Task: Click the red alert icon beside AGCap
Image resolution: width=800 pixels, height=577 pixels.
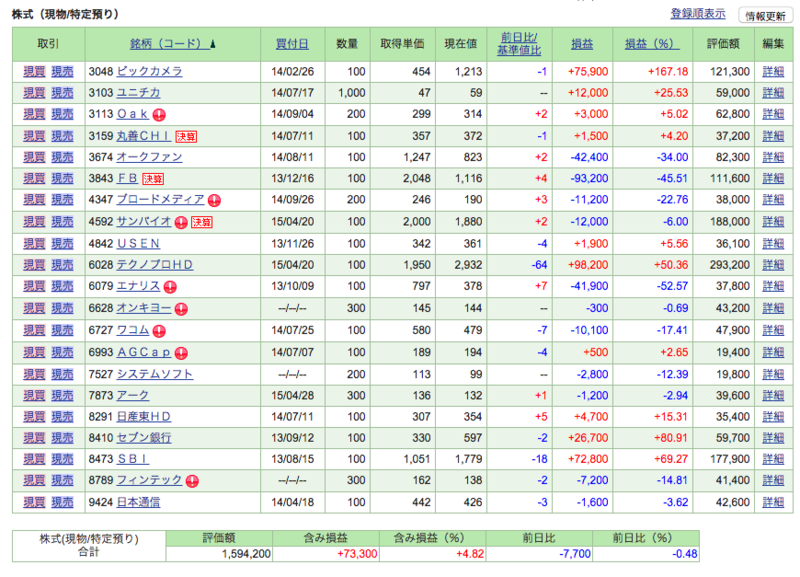Action: pyautogui.click(x=181, y=353)
